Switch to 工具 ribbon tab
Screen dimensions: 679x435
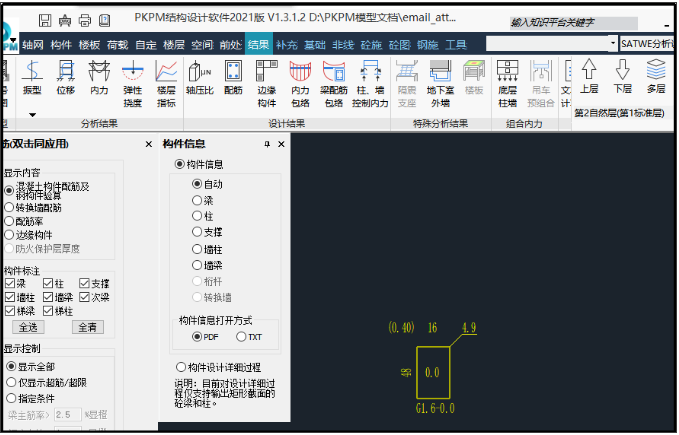[456, 45]
